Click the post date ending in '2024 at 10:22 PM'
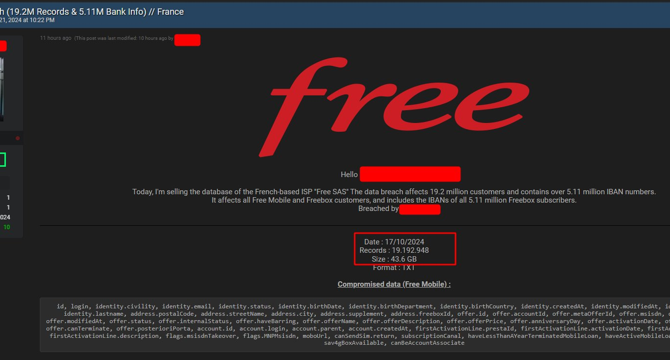The image size is (670, 360). [27, 20]
